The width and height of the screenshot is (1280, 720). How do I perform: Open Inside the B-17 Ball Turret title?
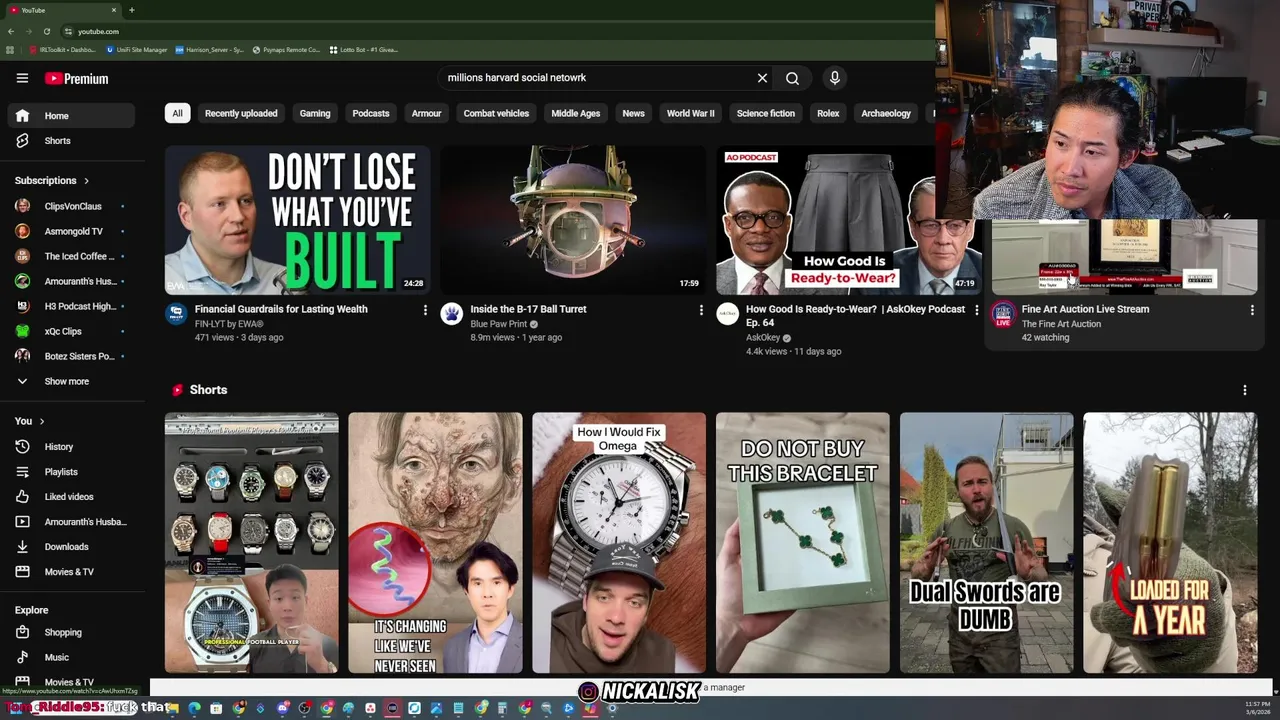pos(529,309)
